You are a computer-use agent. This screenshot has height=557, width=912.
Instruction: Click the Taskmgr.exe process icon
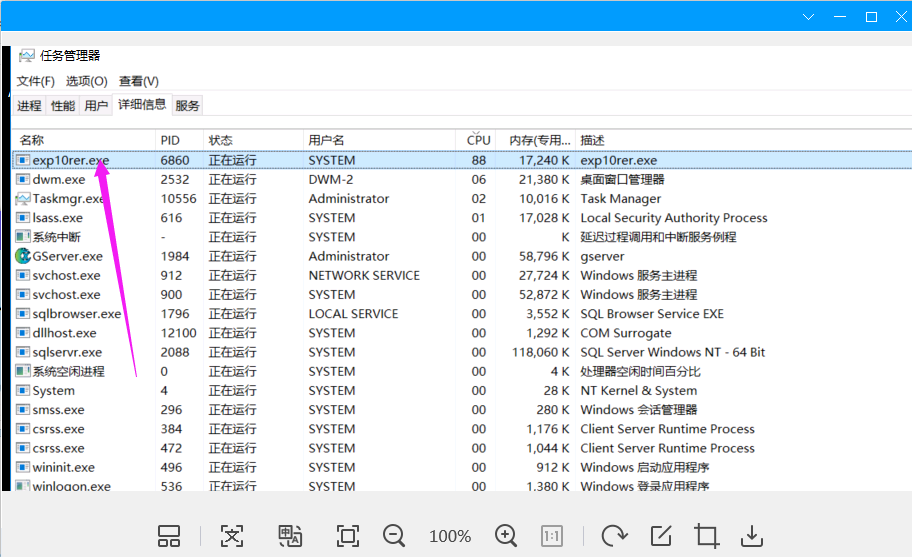point(23,198)
